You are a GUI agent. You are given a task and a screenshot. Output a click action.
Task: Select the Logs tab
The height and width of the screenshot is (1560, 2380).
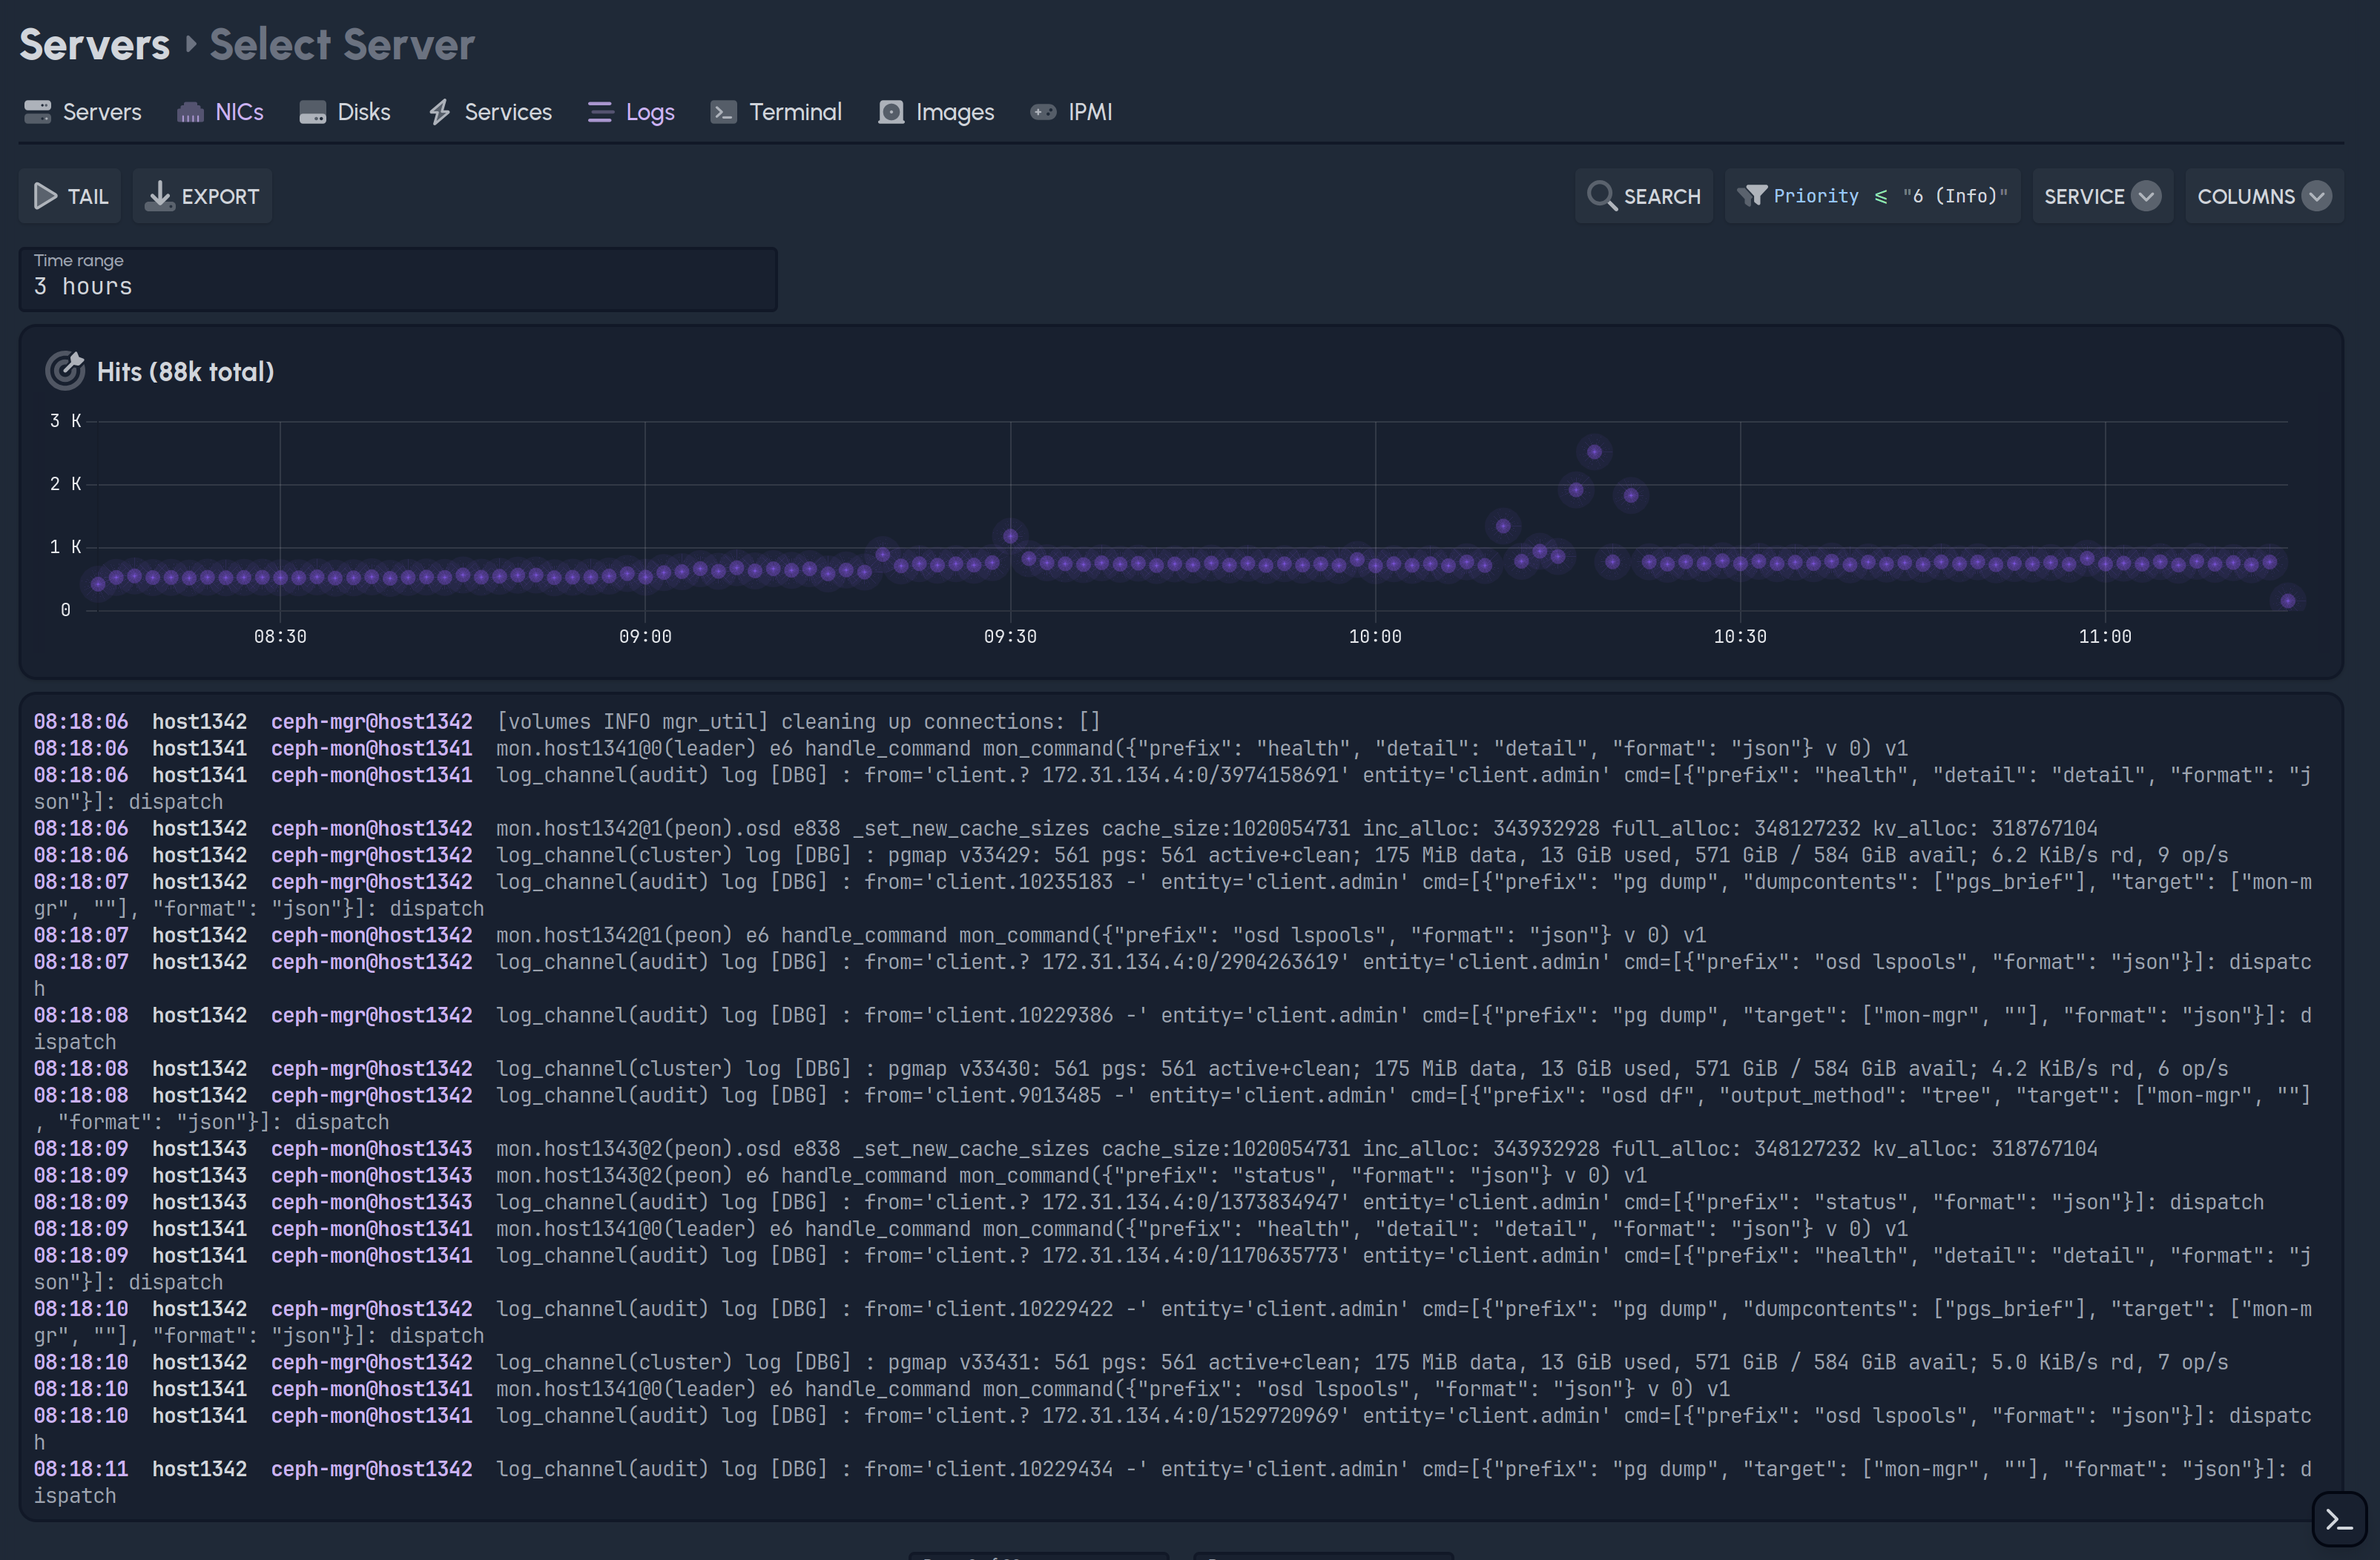pos(632,112)
